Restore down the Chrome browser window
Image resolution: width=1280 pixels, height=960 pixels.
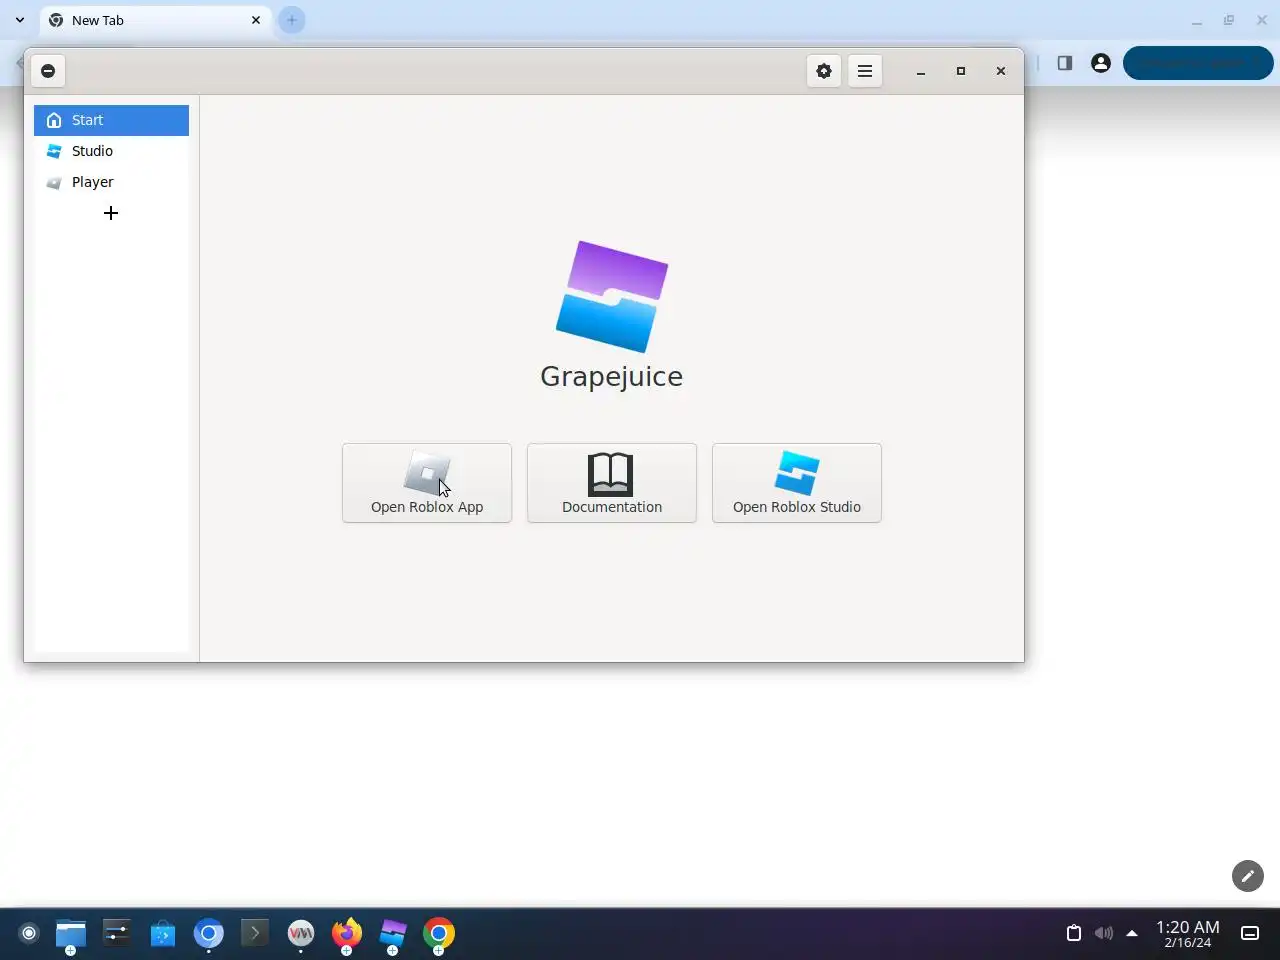[x=1229, y=20]
